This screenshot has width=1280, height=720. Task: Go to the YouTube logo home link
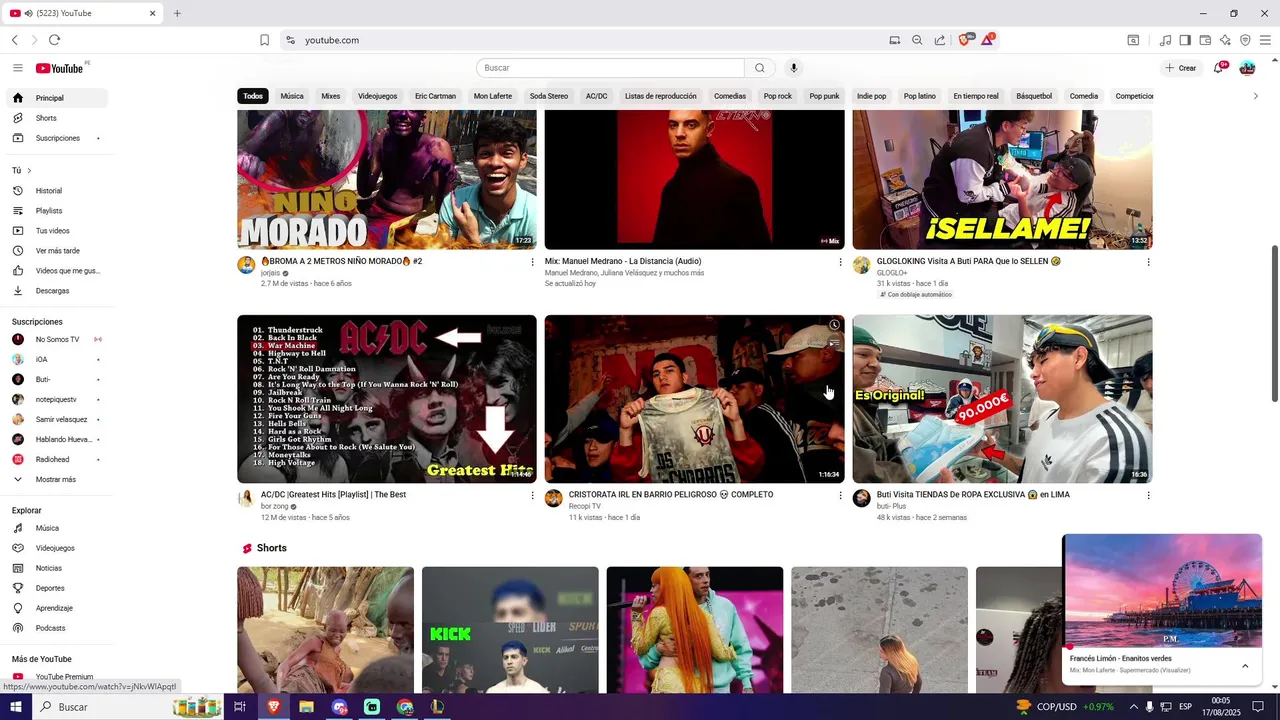[x=60, y=68]
